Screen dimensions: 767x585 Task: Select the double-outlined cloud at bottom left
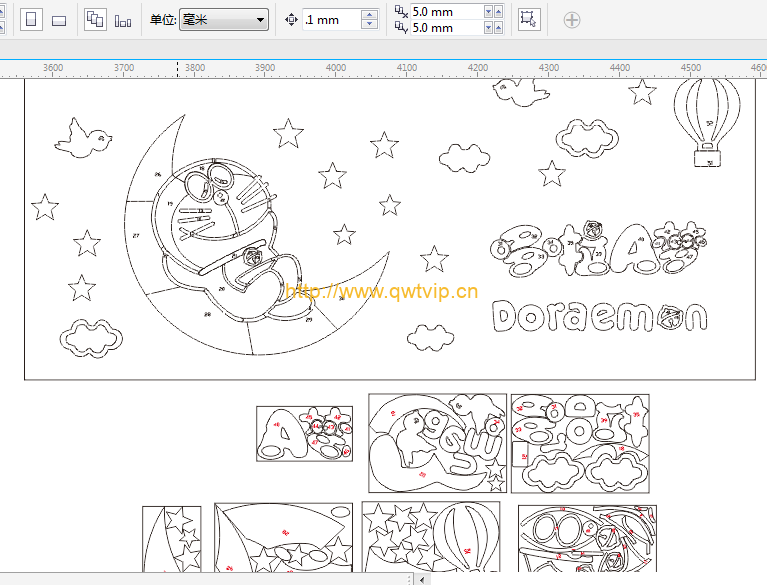(x=91, y=338)
